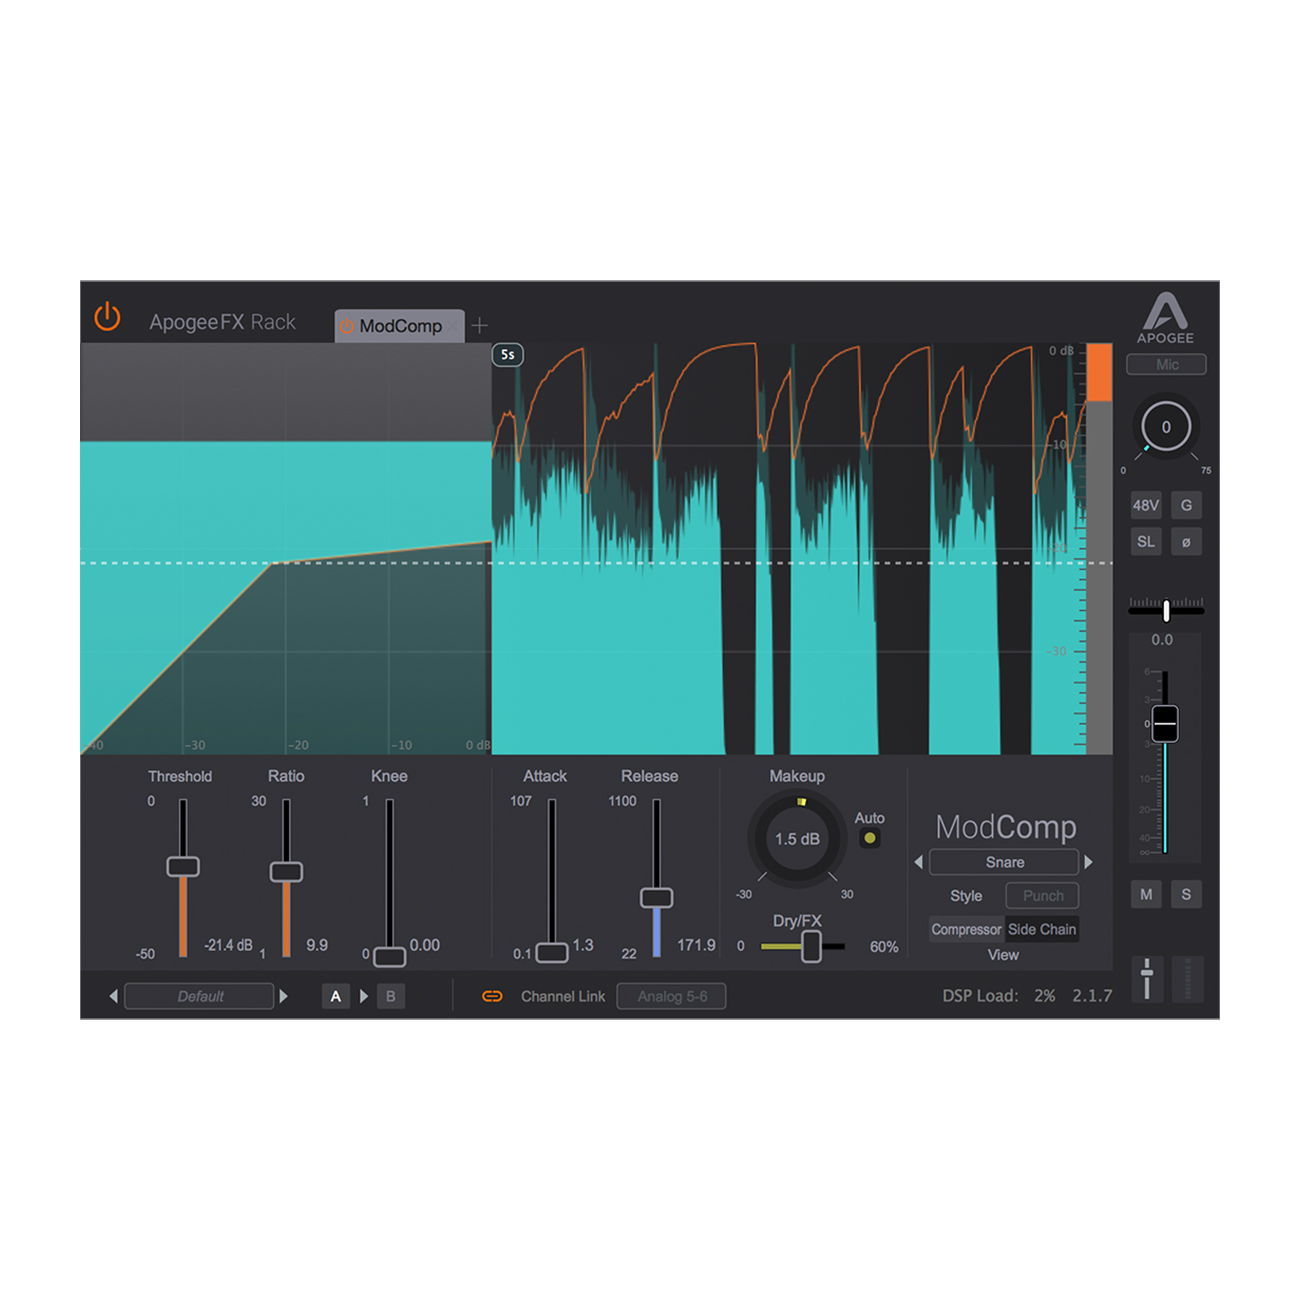Click the channel pan slider handle
The height and width of the screenshot is (1300, 1300).
(1166, 610)
